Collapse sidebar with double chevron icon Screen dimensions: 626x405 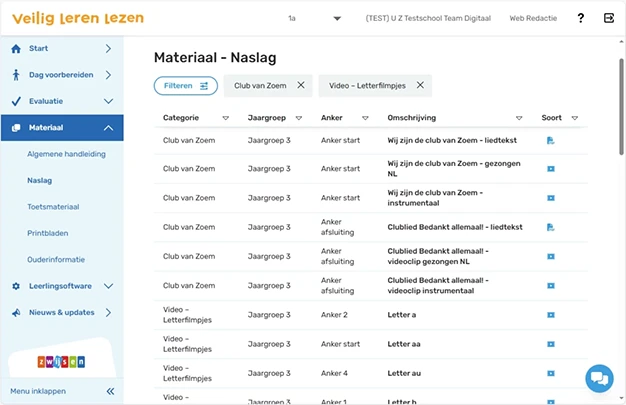111,391
